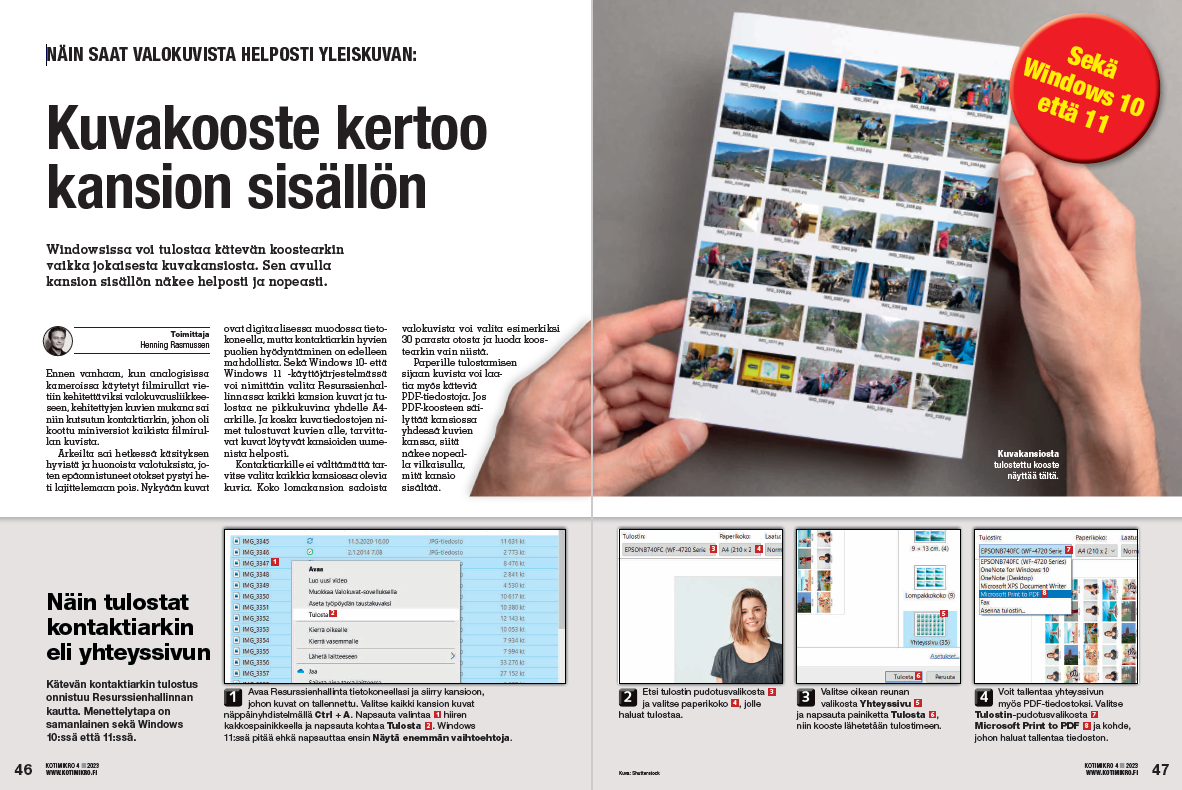This screenshot has width=1182, height=790.
Task: Select Muokkaa Valokuvat-sovelluksella in the menu
Action: (x=352, y=592)
